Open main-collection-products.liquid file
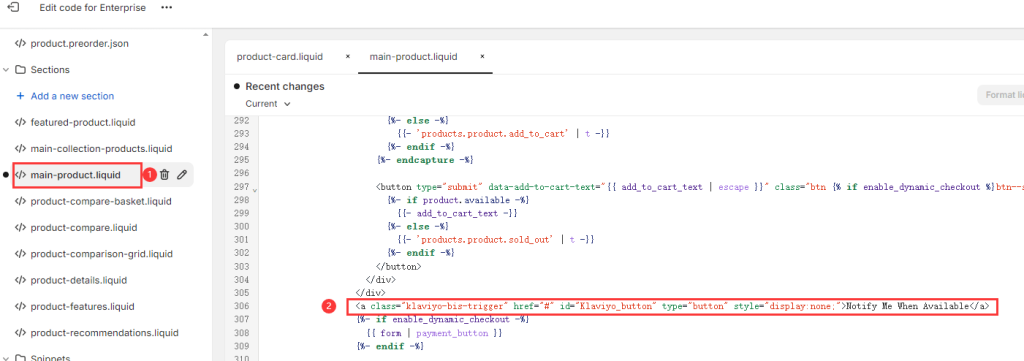 tap(101, 149)
